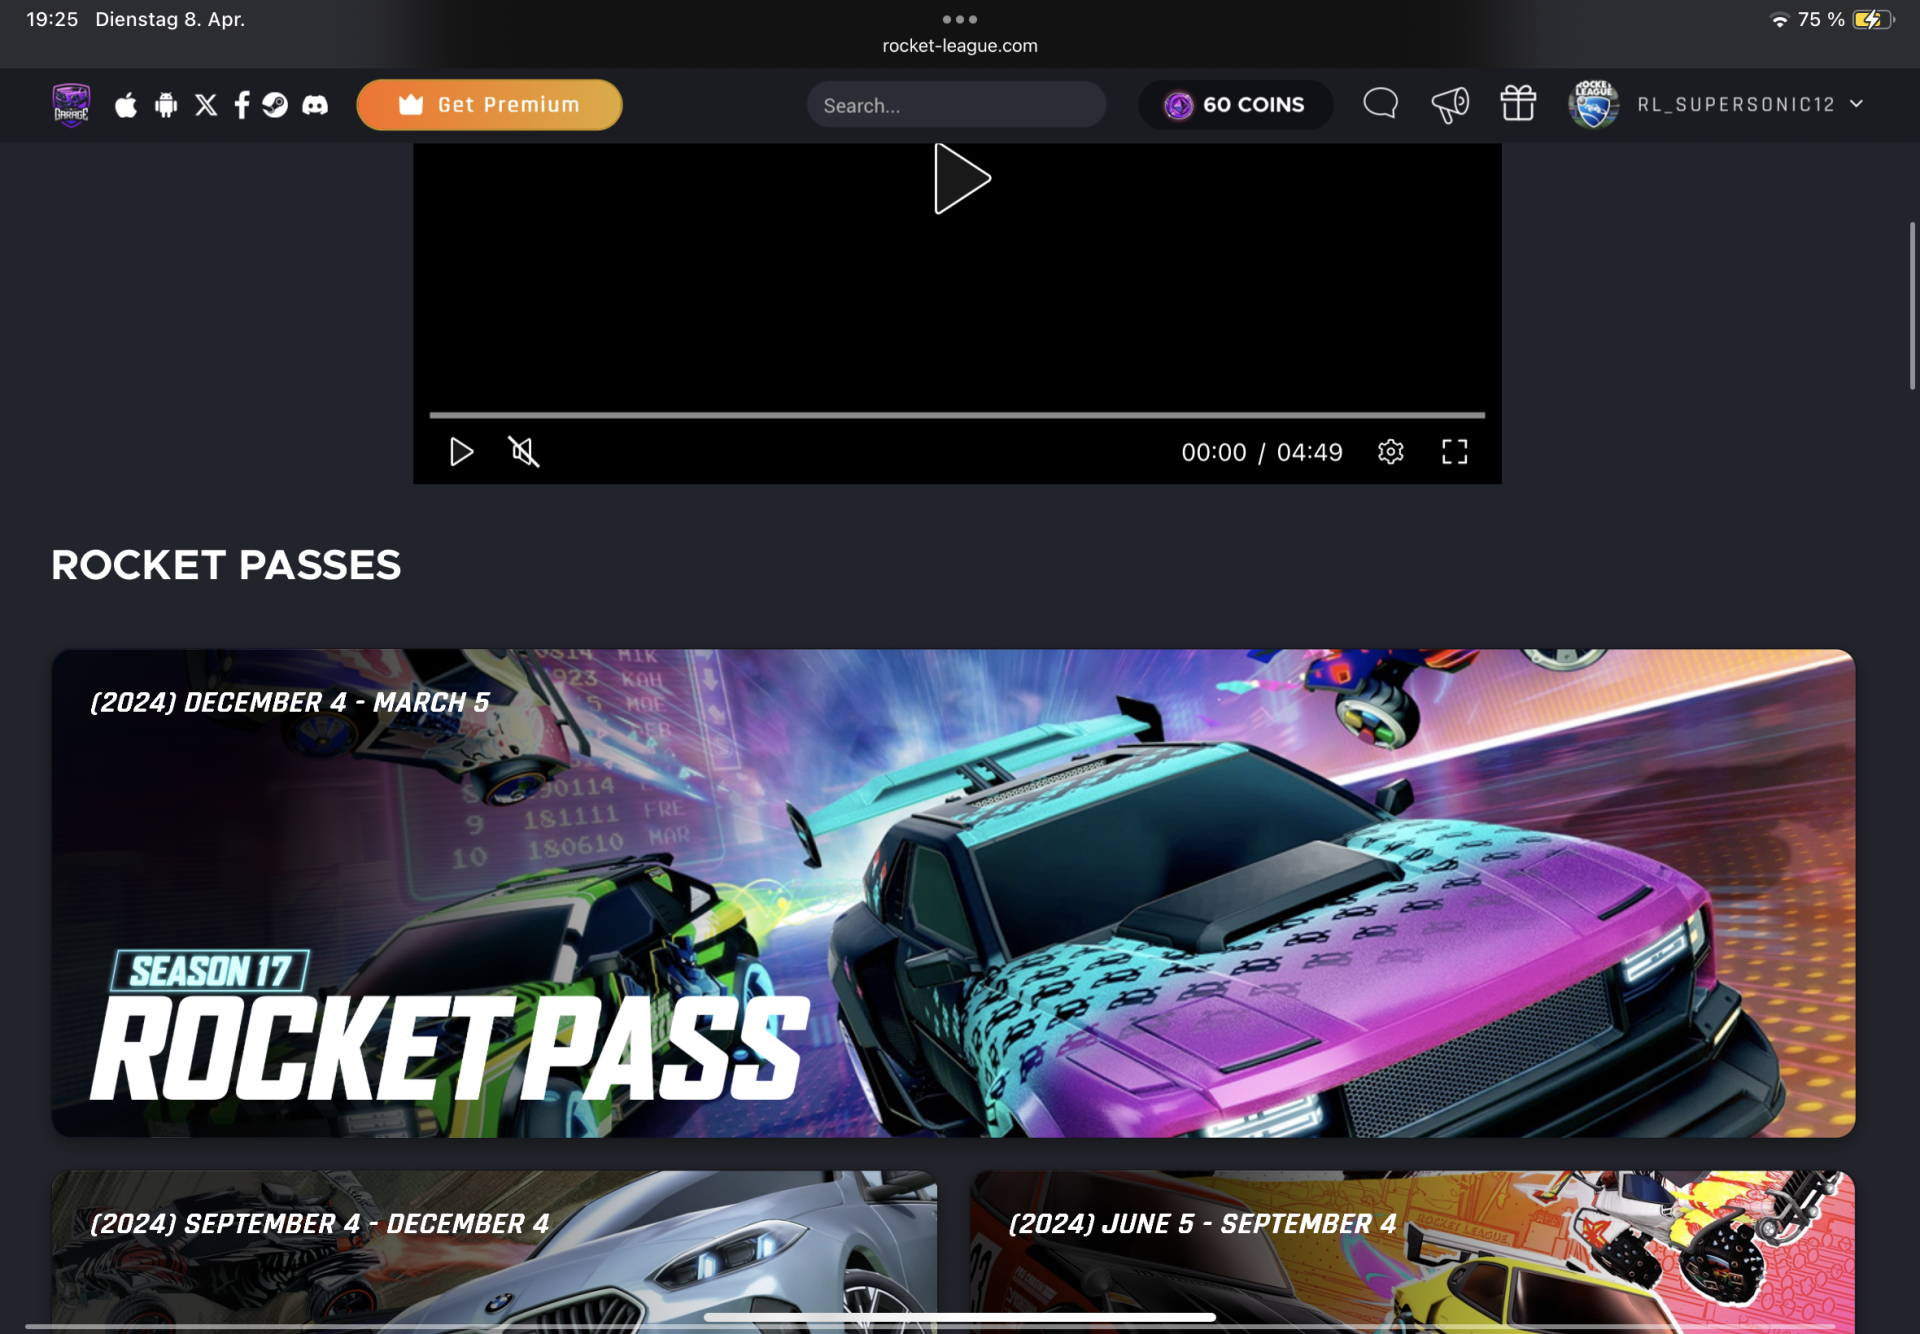The width and height of the screenshot is (1920, 1334).
Task: Play the video using the center play button
Action: pyautogui.click(x=959, y=178)
